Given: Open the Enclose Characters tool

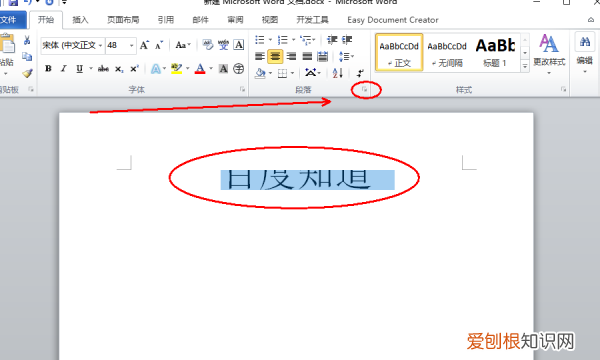Looking at the screenshot, I should click(239, 69).
